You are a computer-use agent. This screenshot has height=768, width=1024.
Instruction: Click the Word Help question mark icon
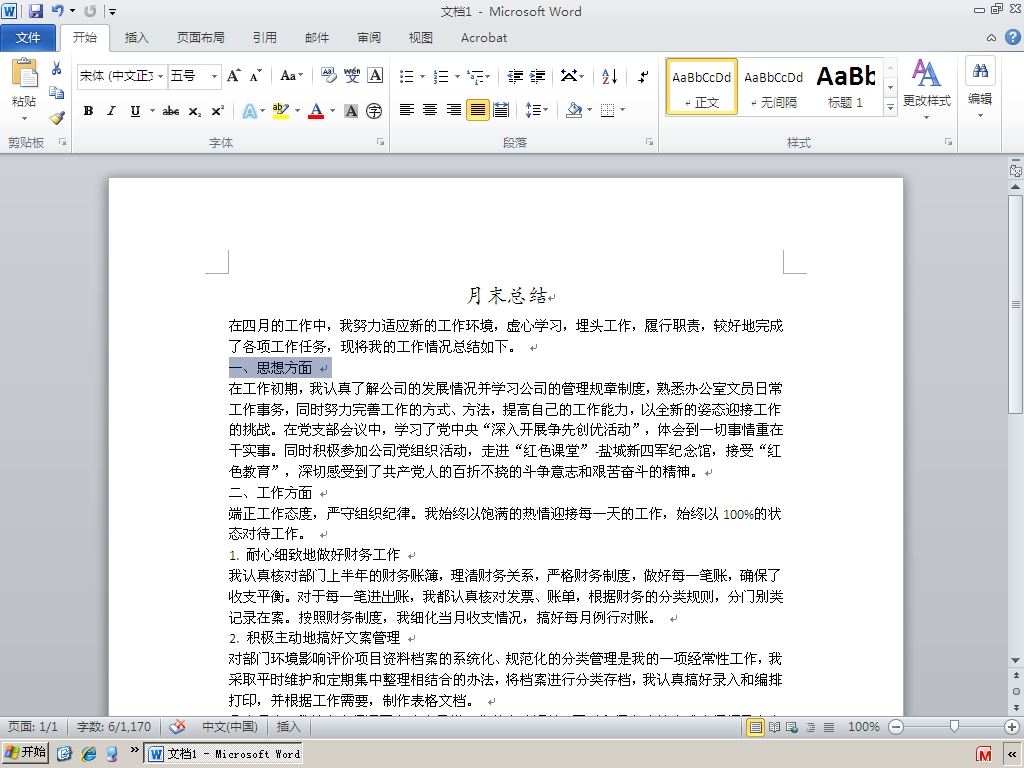tap(1012, 37)
